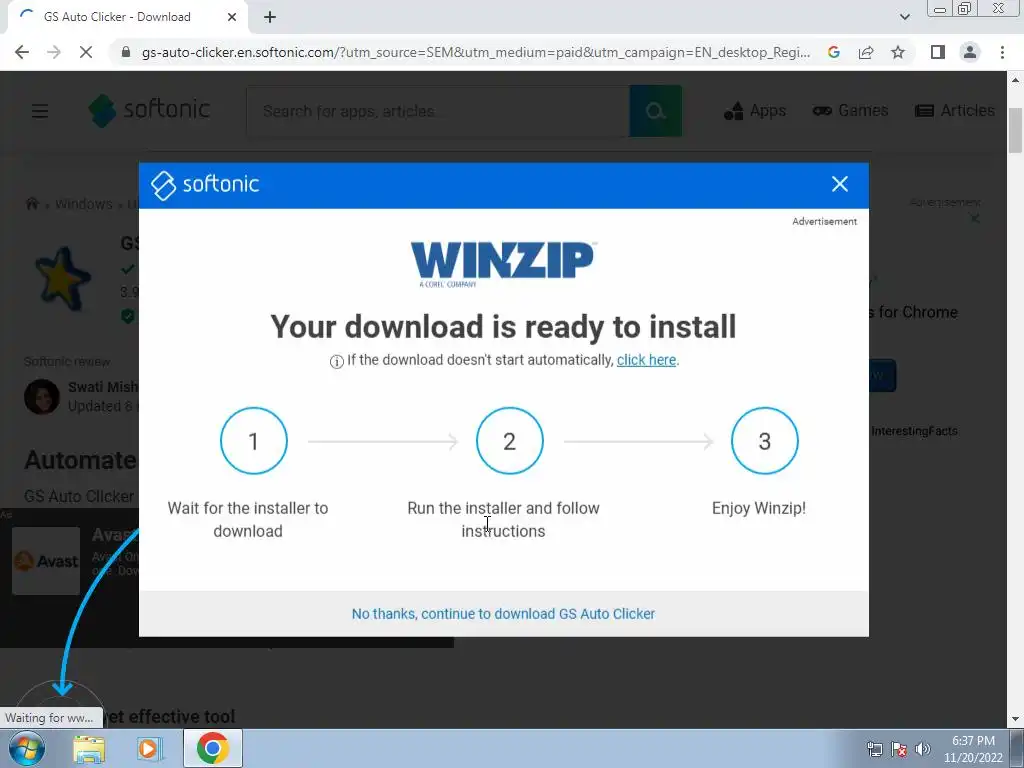Select the GS Auto Clicker - Download tab

127,18
